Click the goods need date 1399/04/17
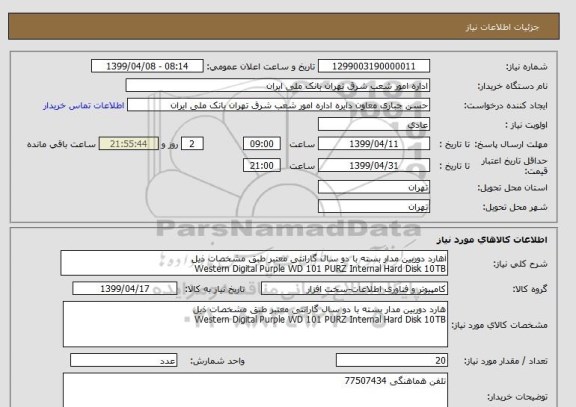Screen dimensions: 576x407 125,289
